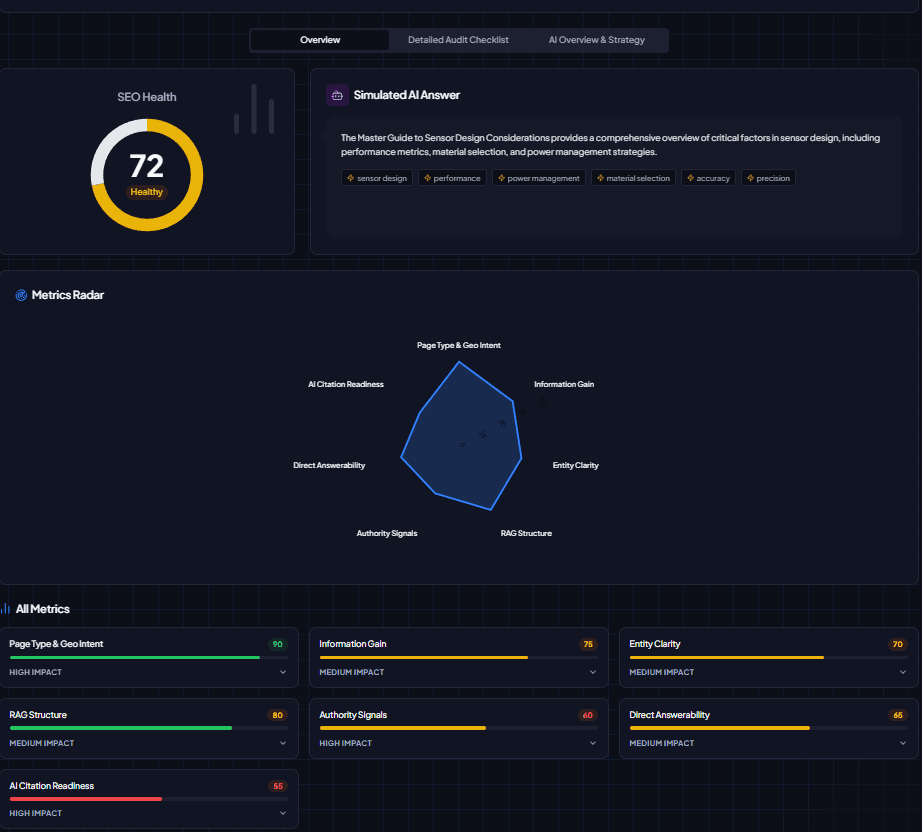The image size is (922, 832).
Task: Select the Overview tab
Action: click(x=319, y=40)
